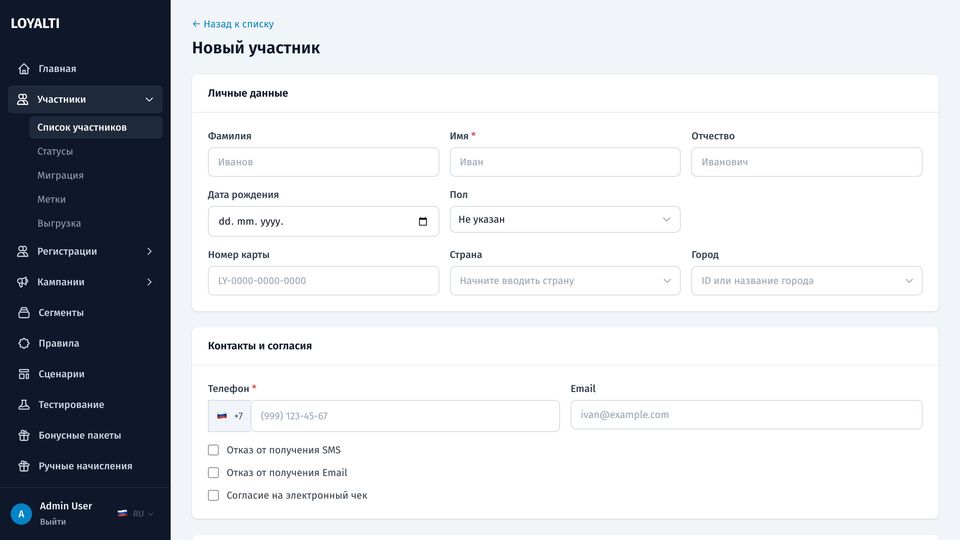This screenshot has height=540, width=960.
Task: Click the Ручные начисления gift icon
Action: point(24,466)
